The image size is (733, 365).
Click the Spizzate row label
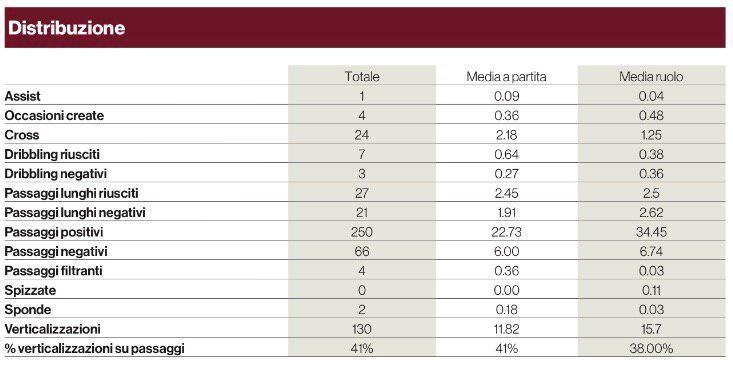tap(30, 290)
